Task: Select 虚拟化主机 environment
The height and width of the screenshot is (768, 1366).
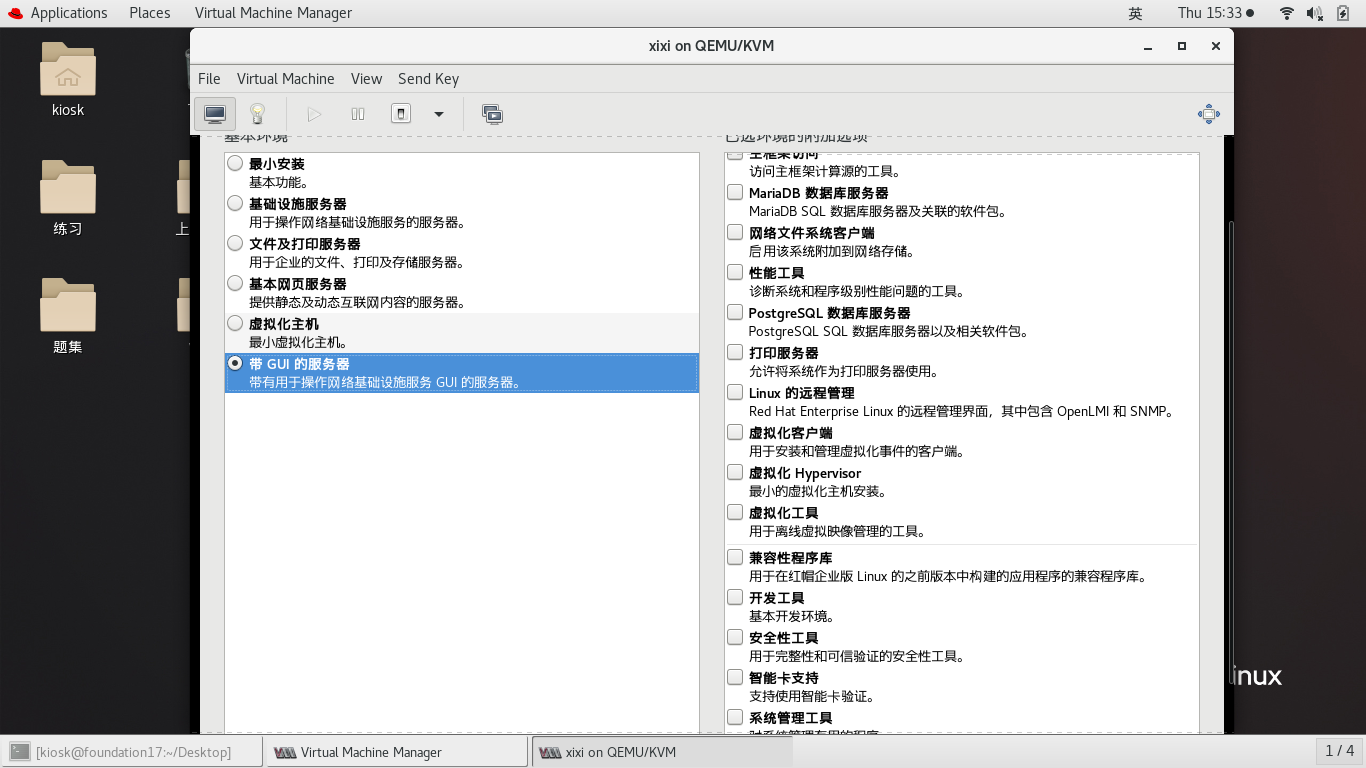Action: click(x=235, y=323)
